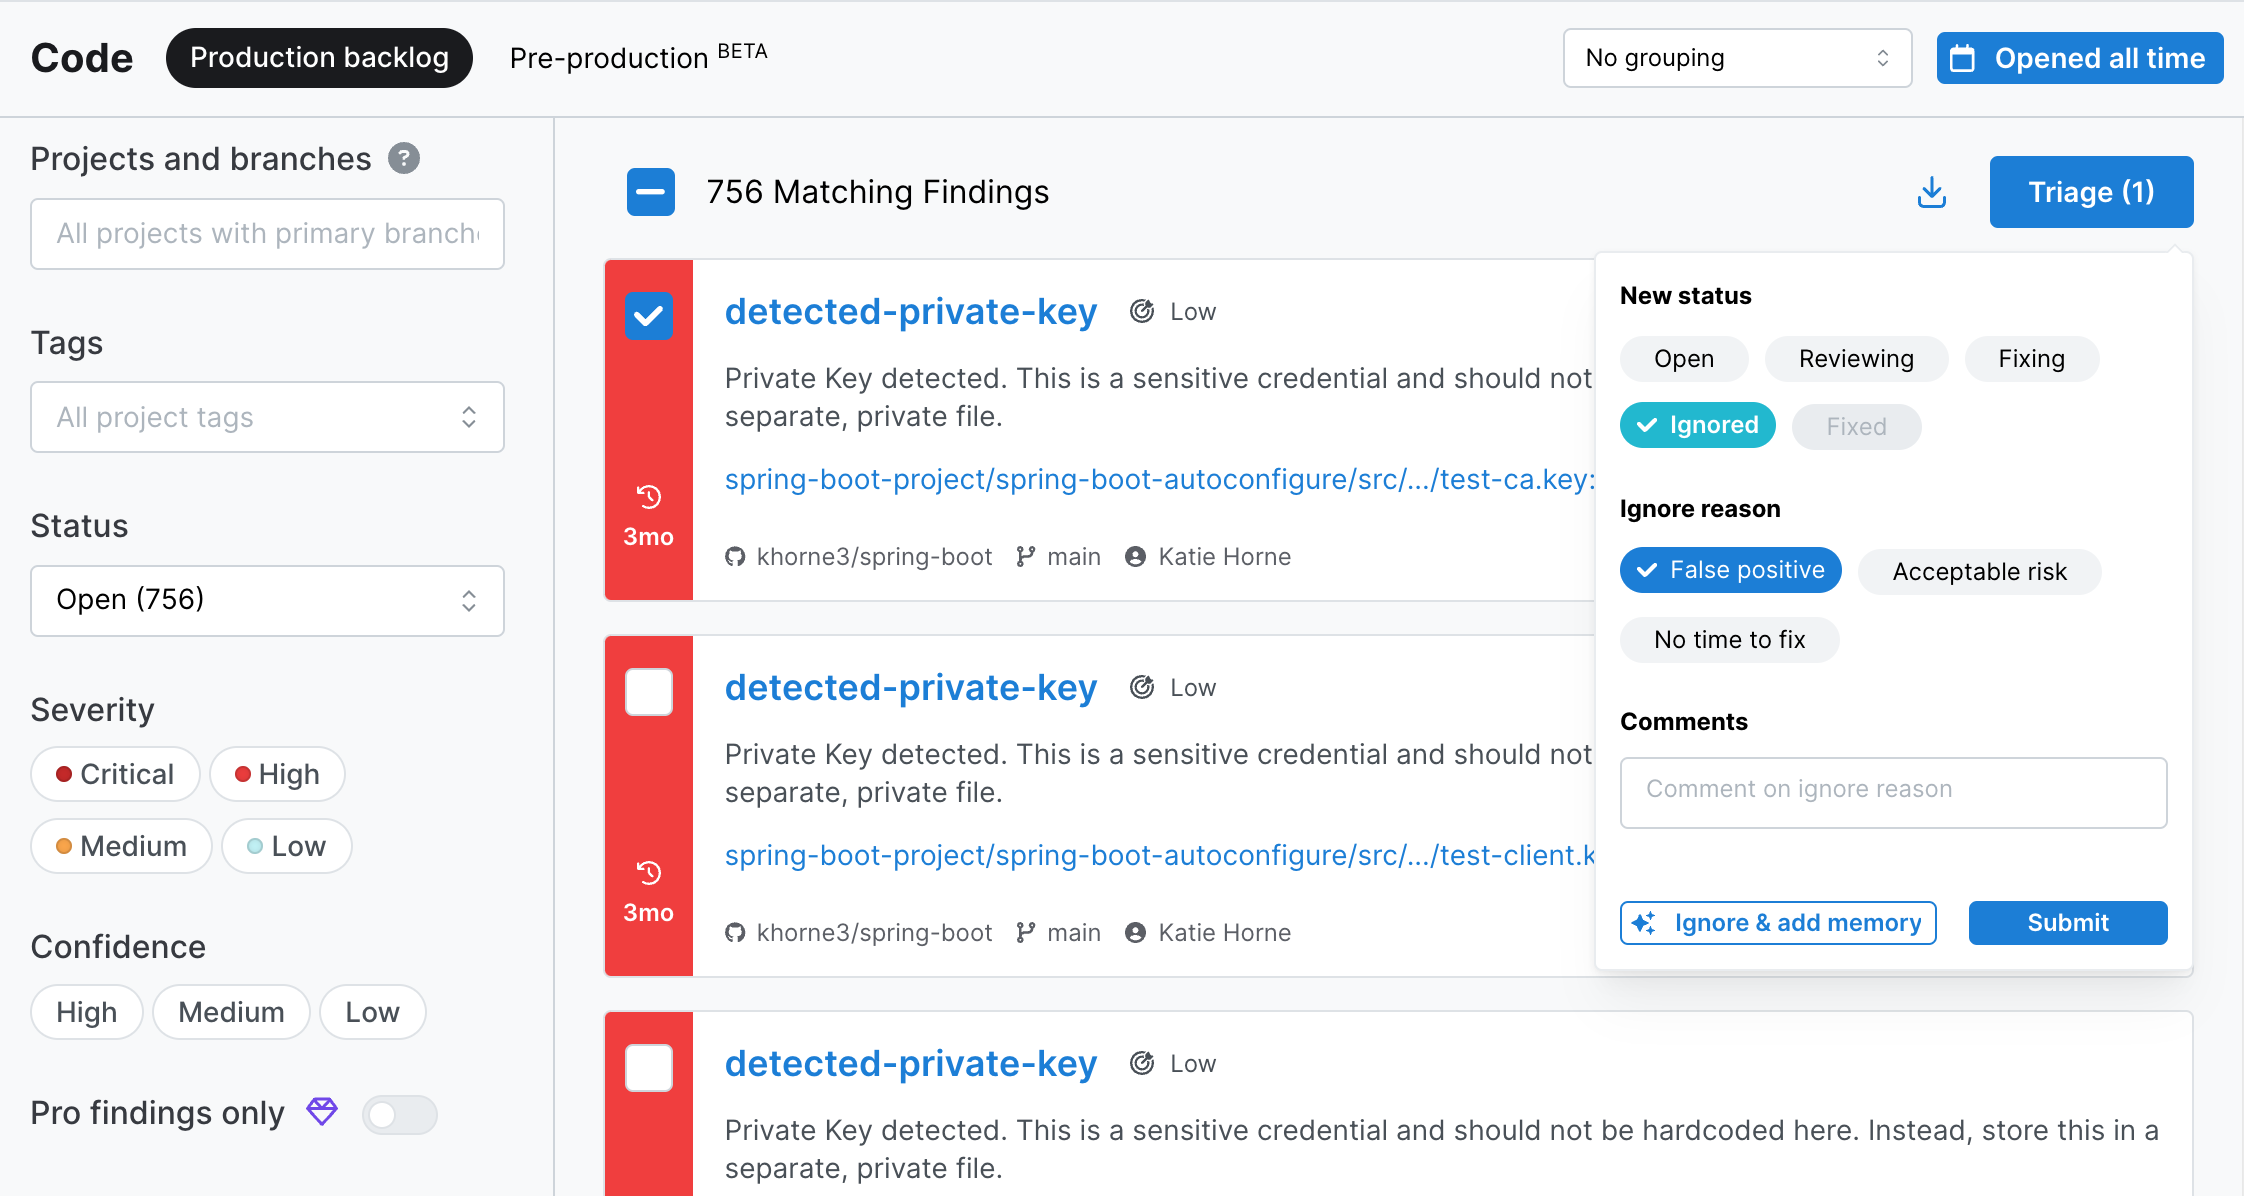The width and height of the screenshot is (2244, 1196).
Task: Expand the All project tags selector
Action: (x=266, y=417)
